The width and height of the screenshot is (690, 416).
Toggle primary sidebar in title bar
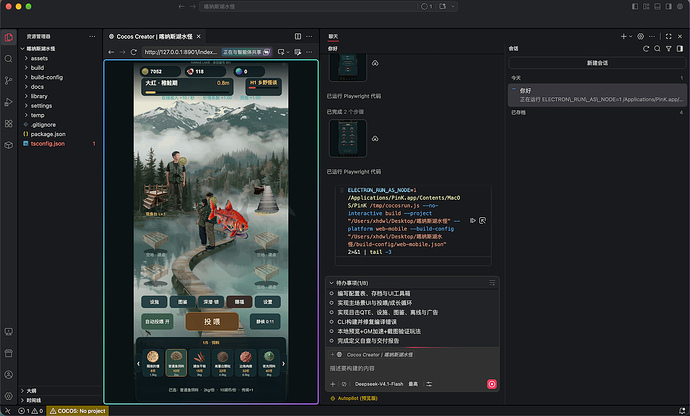pyautogui.click(x=635, y=7)
